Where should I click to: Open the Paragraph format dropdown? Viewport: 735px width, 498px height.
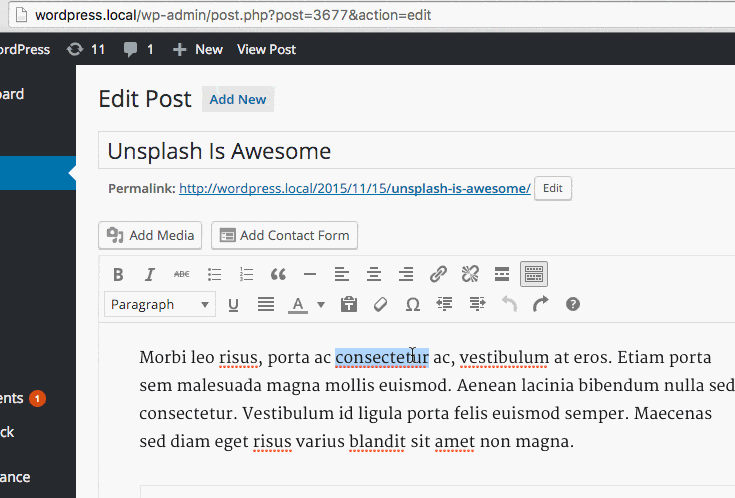pos(160,304)
